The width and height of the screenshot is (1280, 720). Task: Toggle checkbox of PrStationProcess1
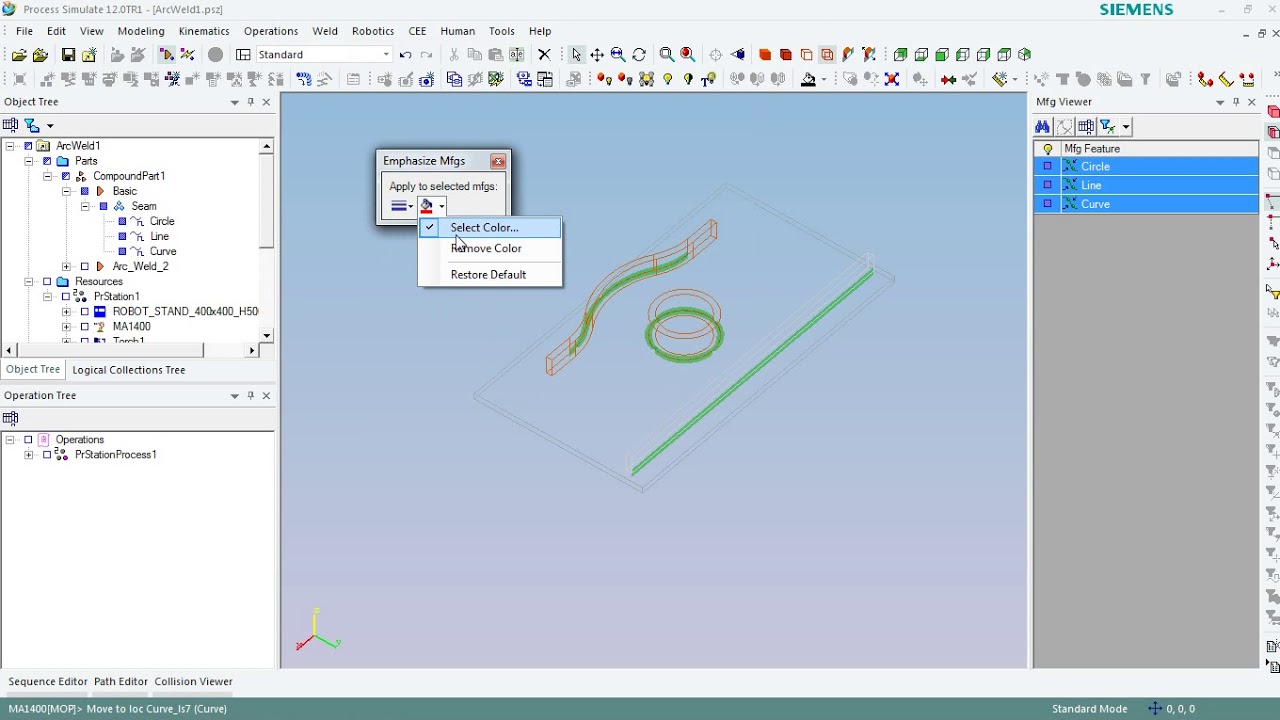point(47,455)
